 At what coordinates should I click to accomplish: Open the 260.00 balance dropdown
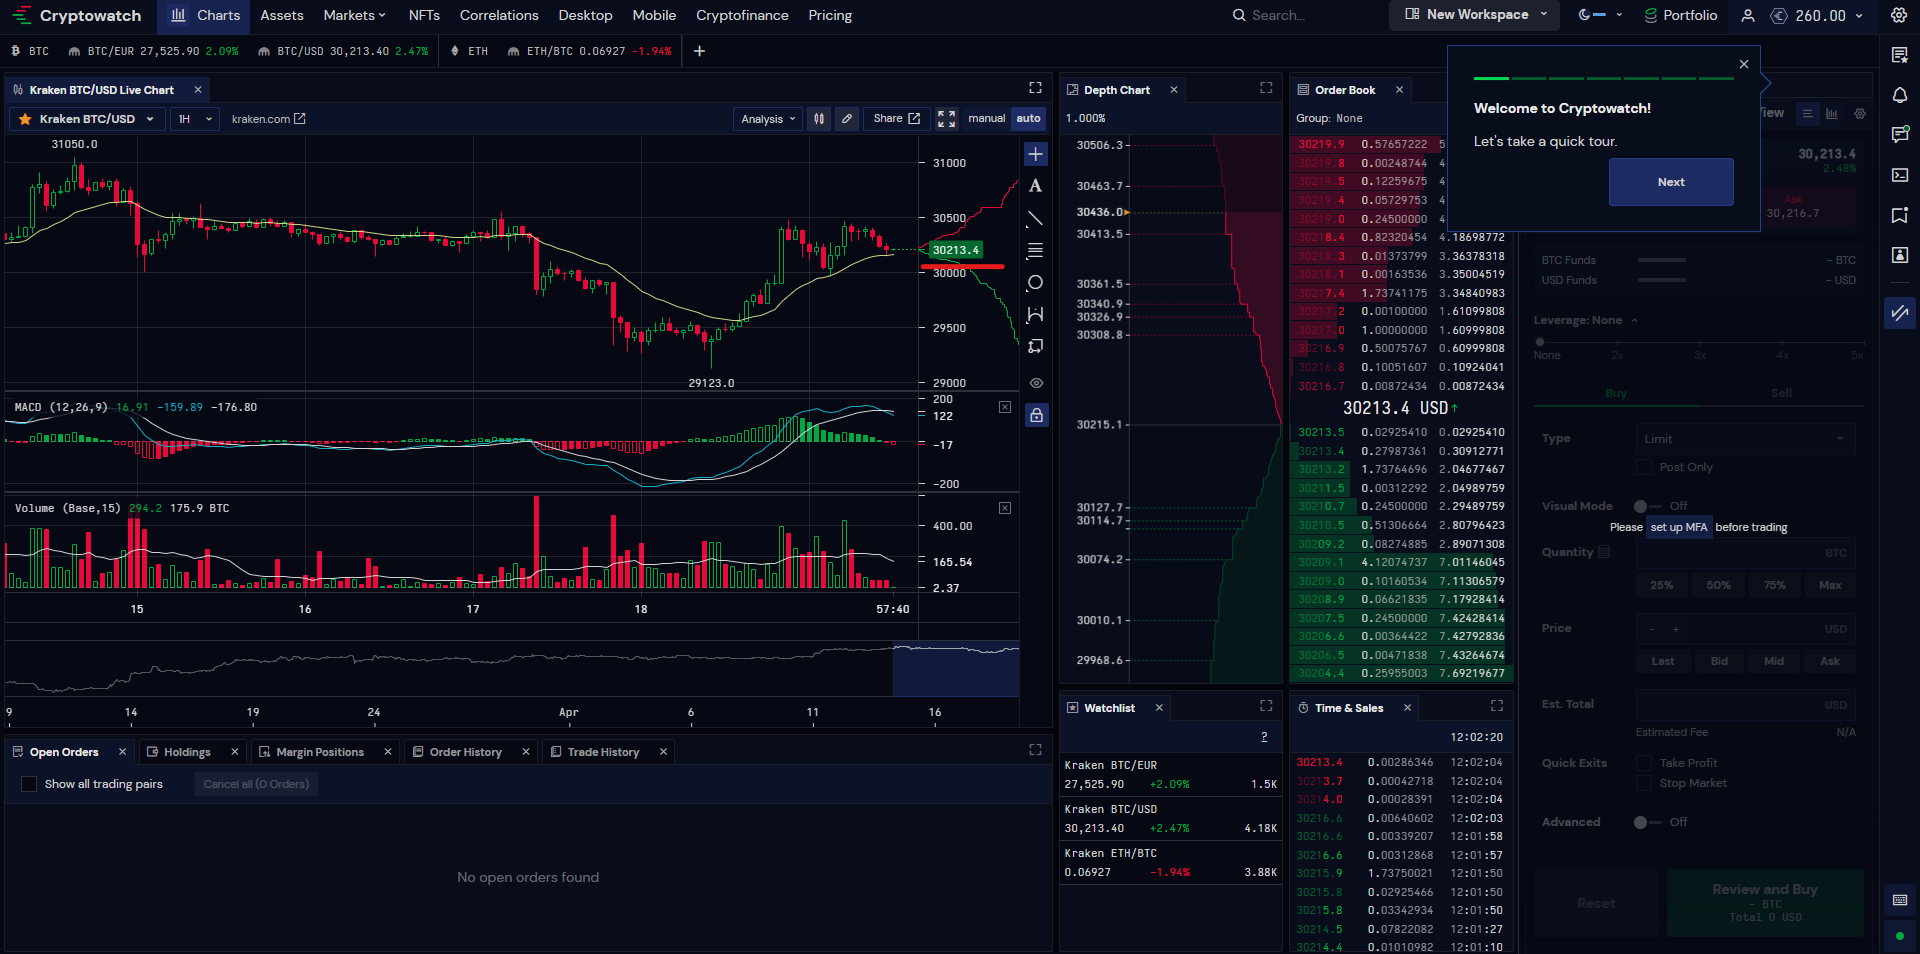pyautogui.click(x=1817, y=15)
